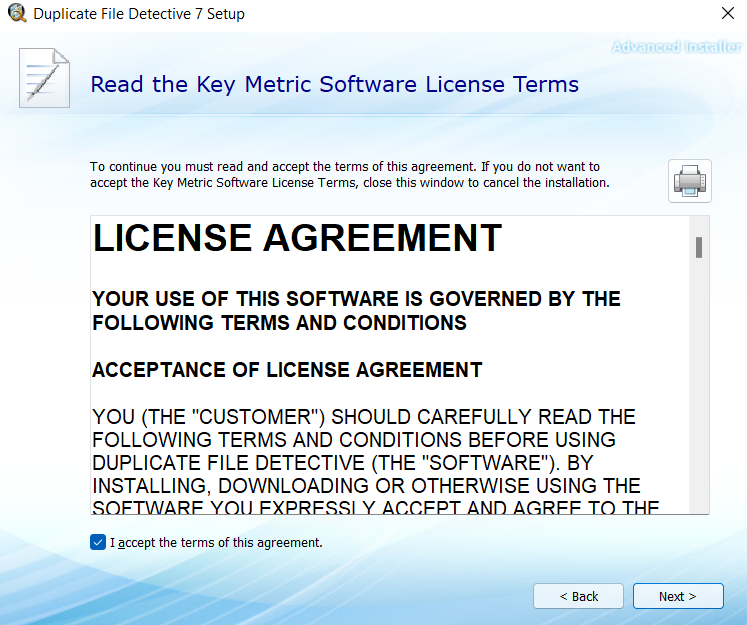Return with the Back button
747x625 pixels.
coord(578,596)
